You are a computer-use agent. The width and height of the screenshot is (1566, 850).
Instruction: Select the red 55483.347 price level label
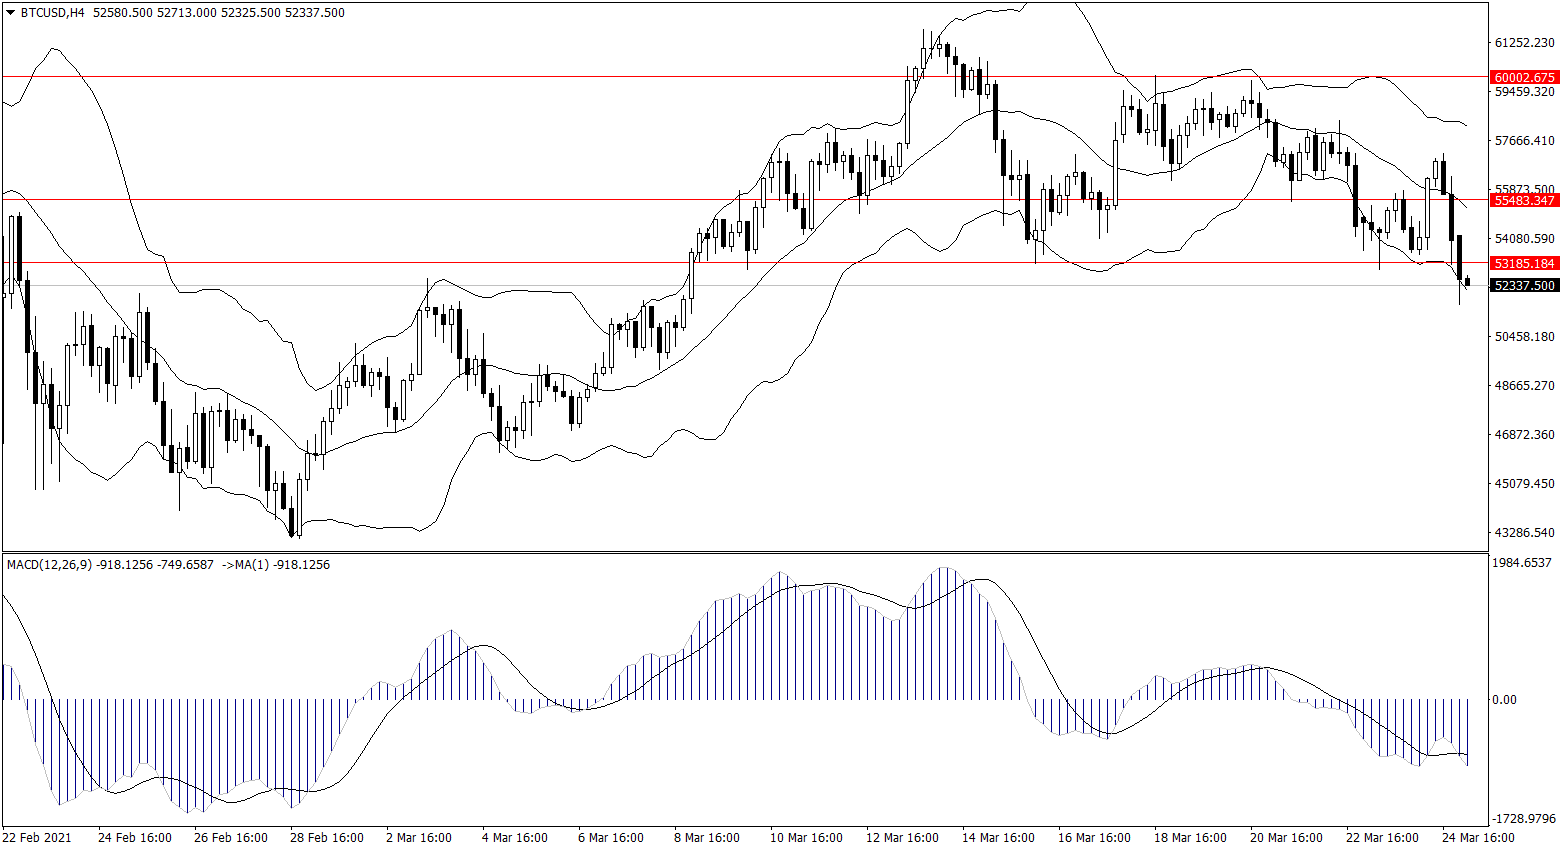1524,200
